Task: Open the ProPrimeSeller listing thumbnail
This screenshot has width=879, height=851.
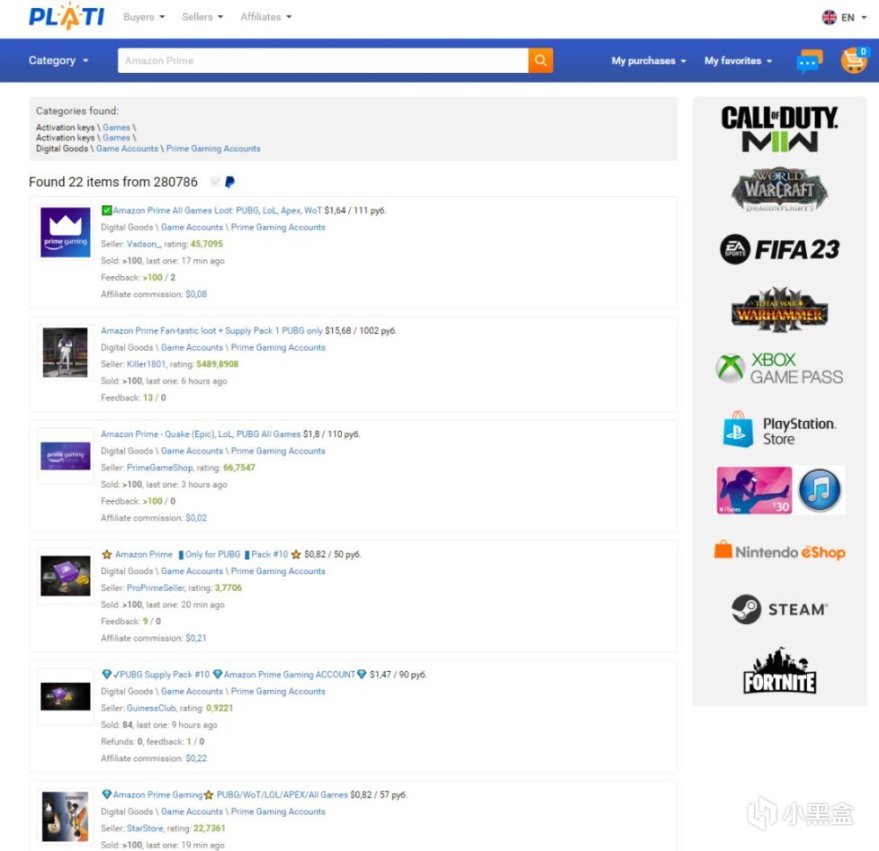Action: tap(66, 576)
